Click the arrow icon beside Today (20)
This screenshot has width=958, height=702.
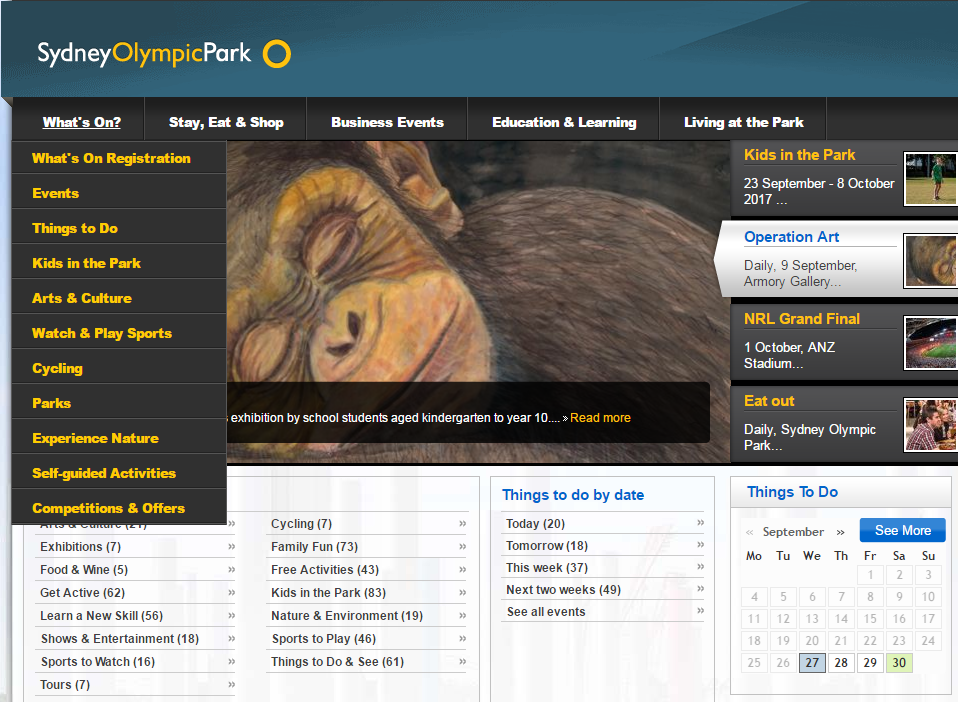[701, 522]
